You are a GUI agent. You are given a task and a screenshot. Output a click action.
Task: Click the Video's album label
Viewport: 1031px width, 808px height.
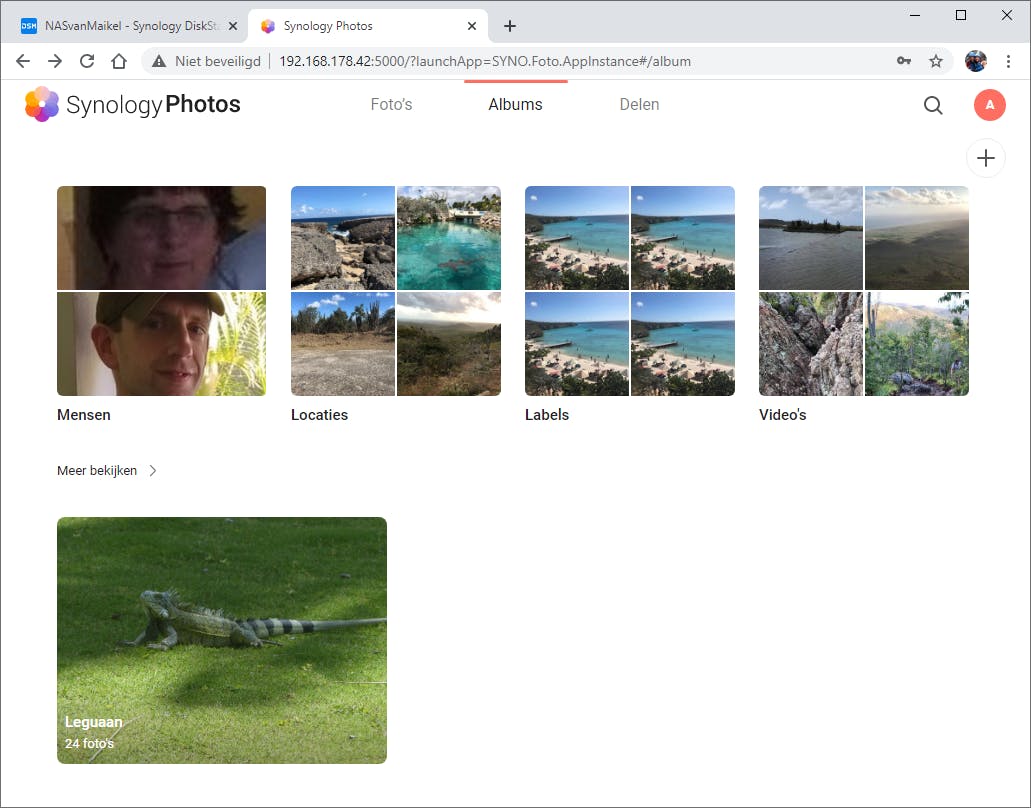[x=782, y=414]
